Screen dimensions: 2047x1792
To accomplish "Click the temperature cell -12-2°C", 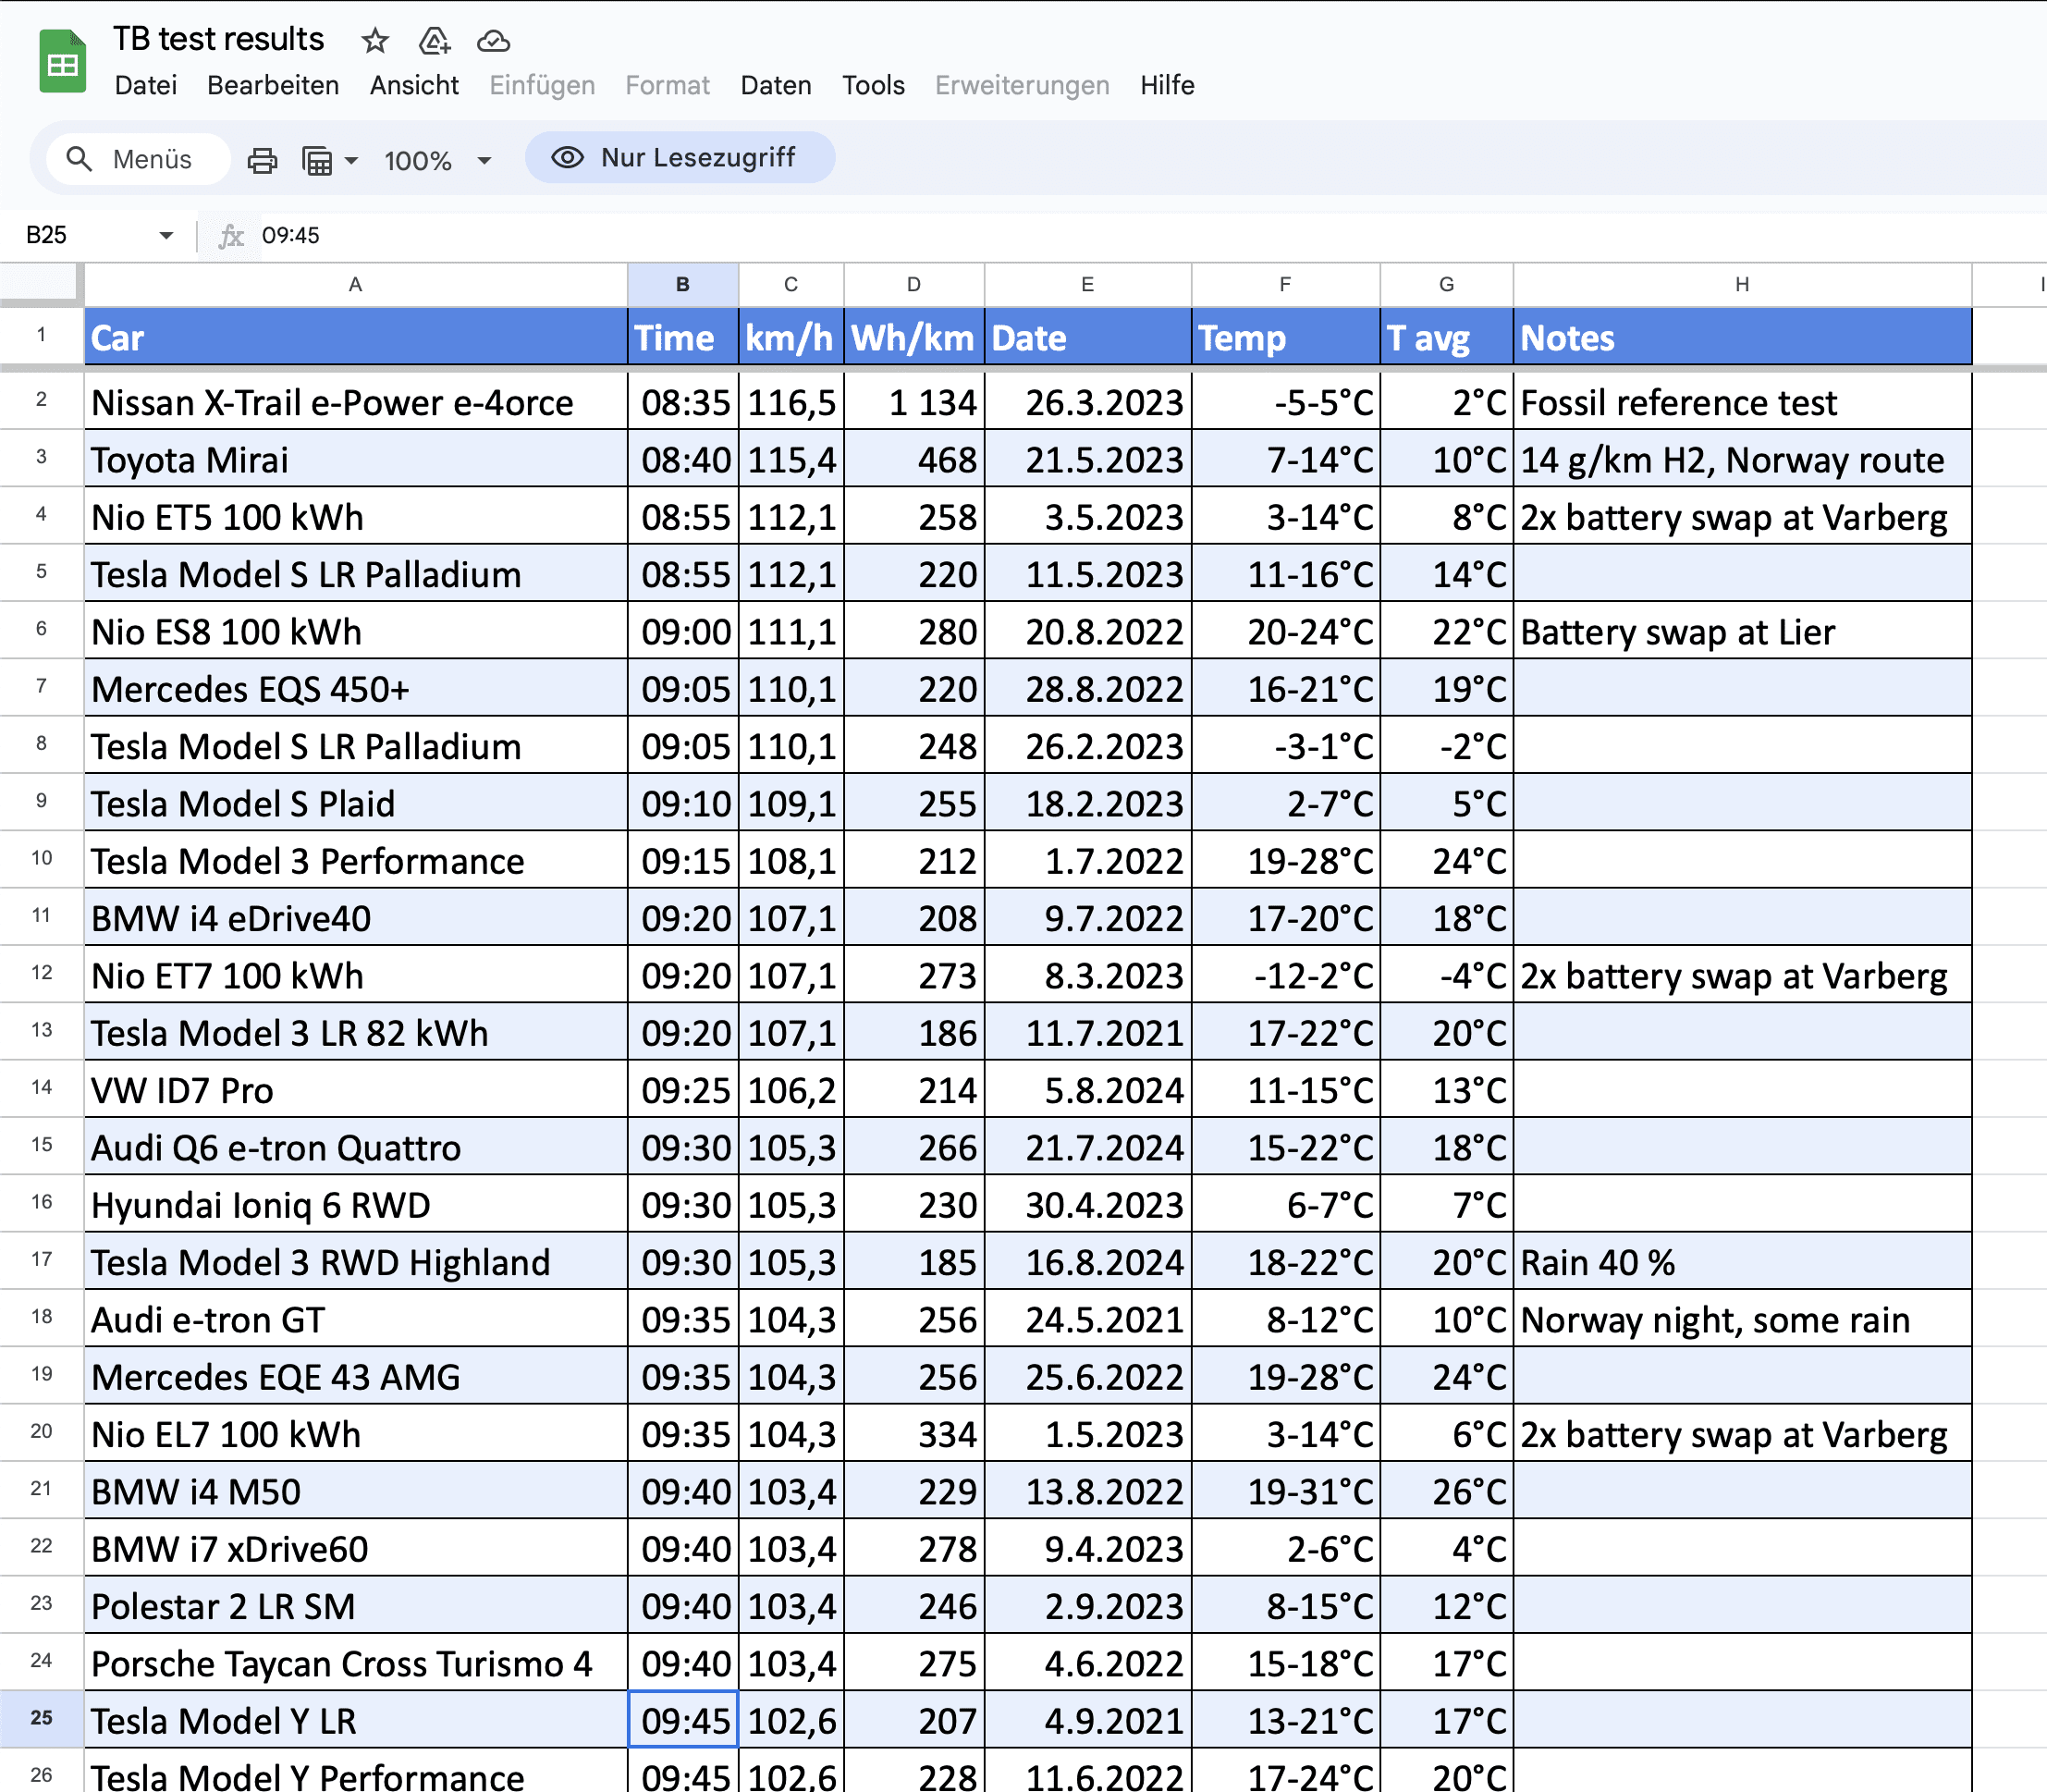I will (1286, 975).
